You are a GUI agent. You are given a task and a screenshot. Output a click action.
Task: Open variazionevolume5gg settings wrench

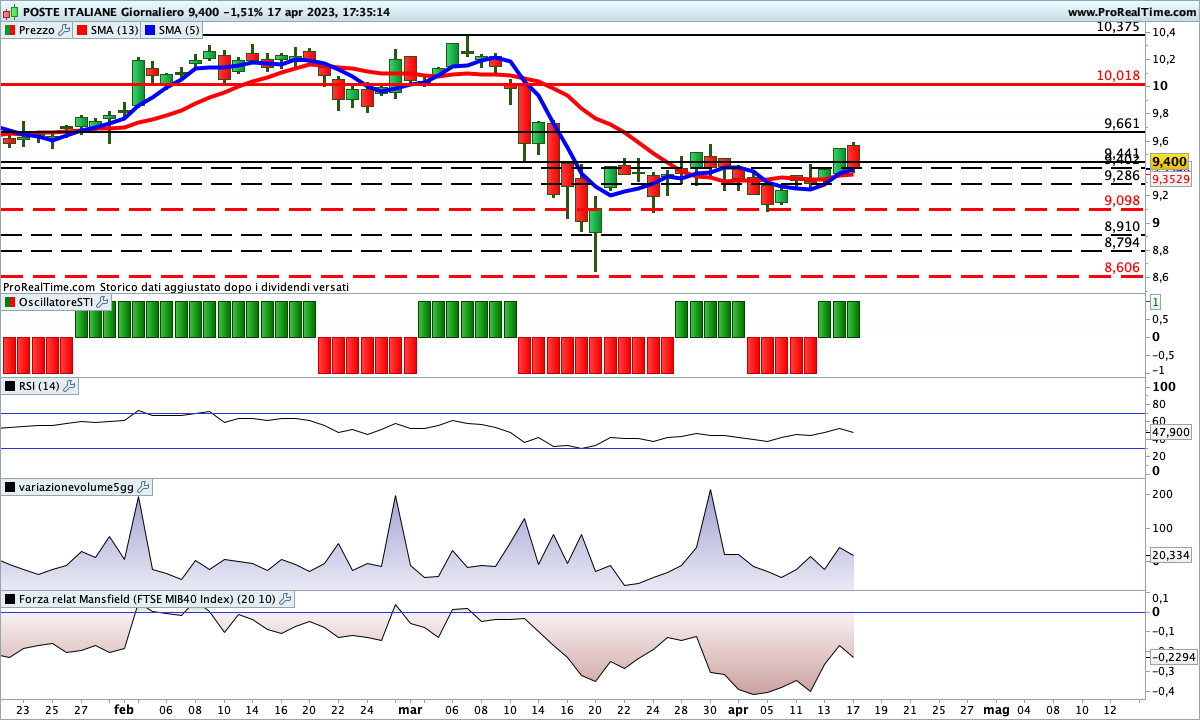[143, 487]
